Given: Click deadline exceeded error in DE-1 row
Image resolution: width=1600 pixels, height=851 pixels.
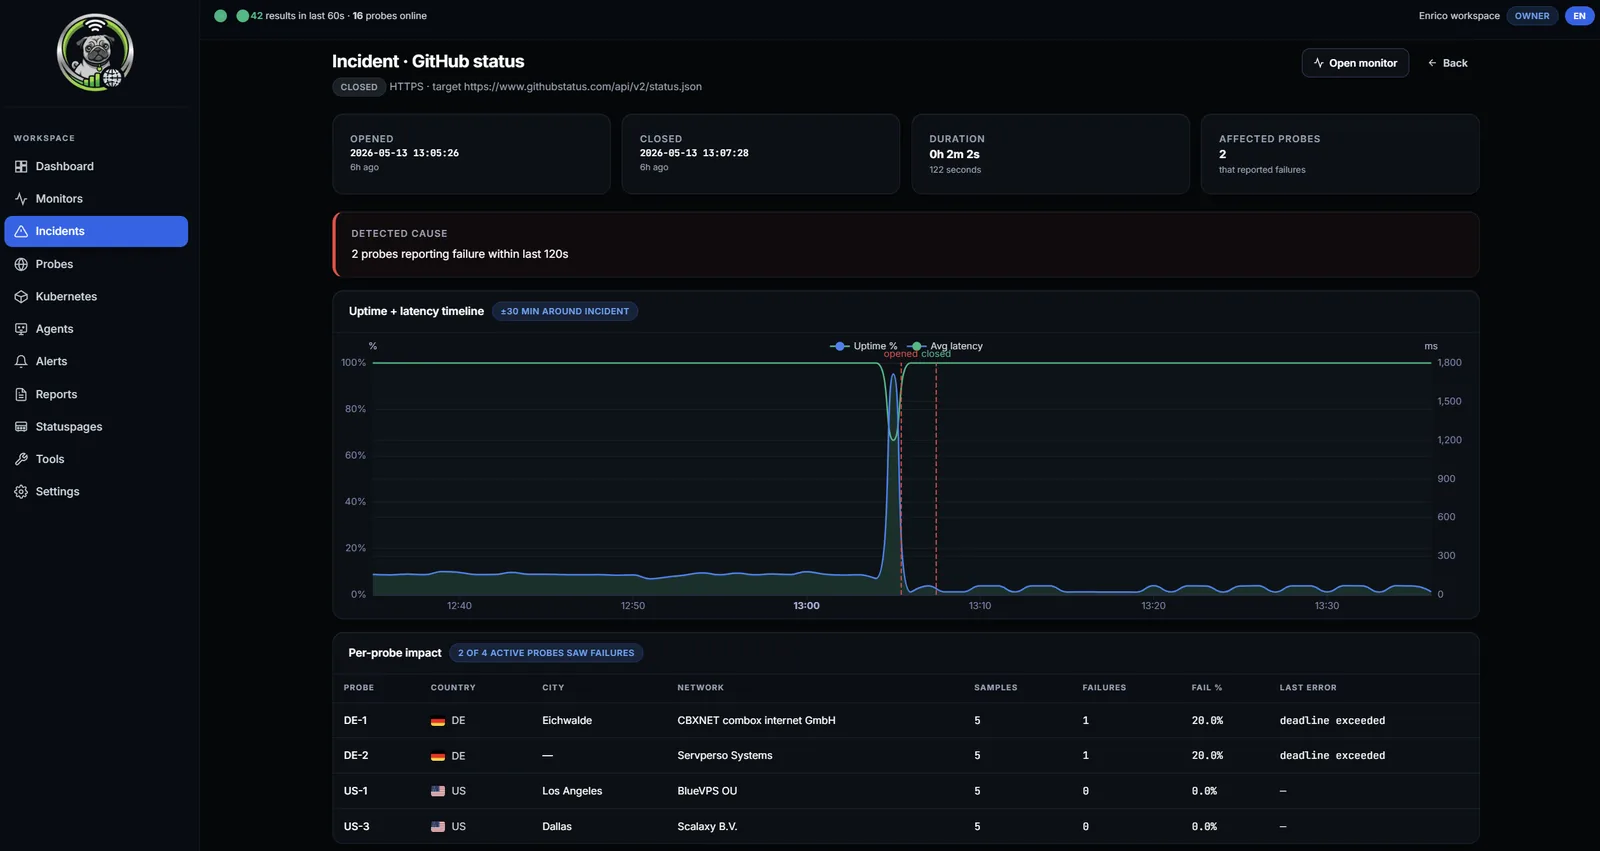Looking at the screenshot, I should [x=1332, y=721].
